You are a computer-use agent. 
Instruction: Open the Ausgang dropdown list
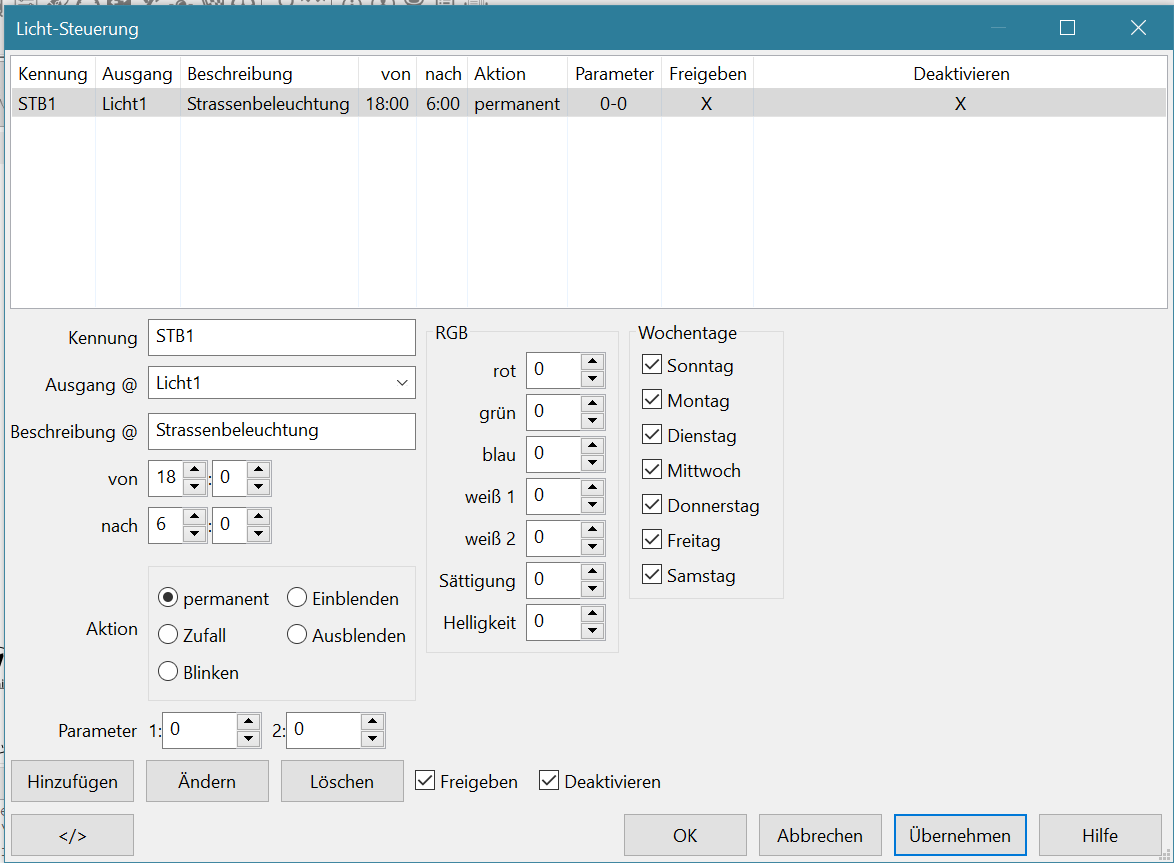(401, 383)
